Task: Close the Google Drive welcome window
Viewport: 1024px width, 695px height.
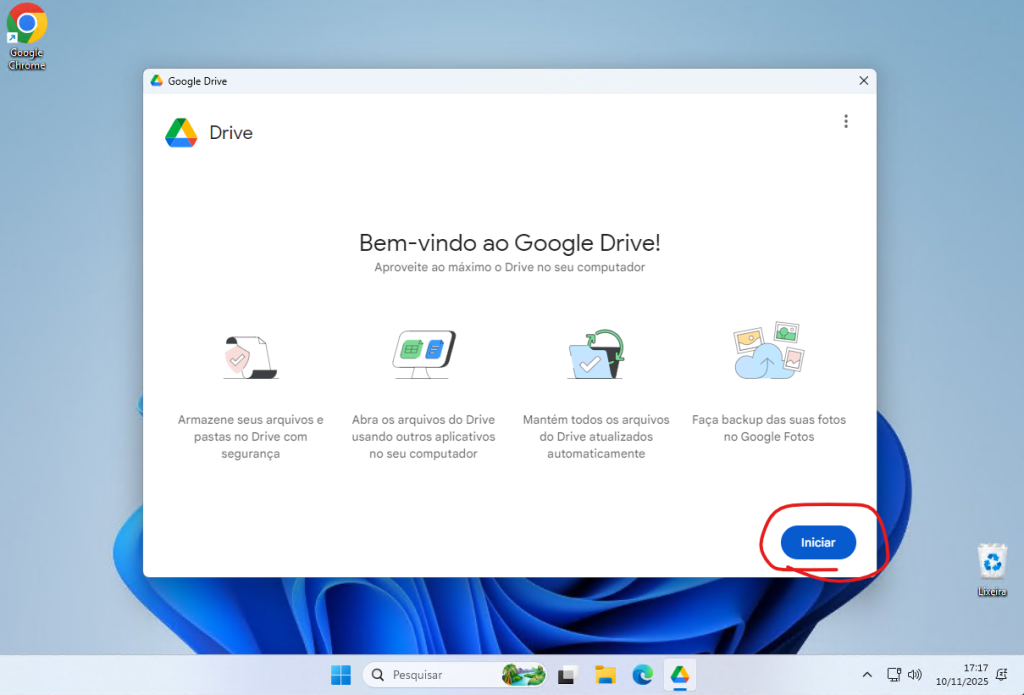Action: [863, 81]
